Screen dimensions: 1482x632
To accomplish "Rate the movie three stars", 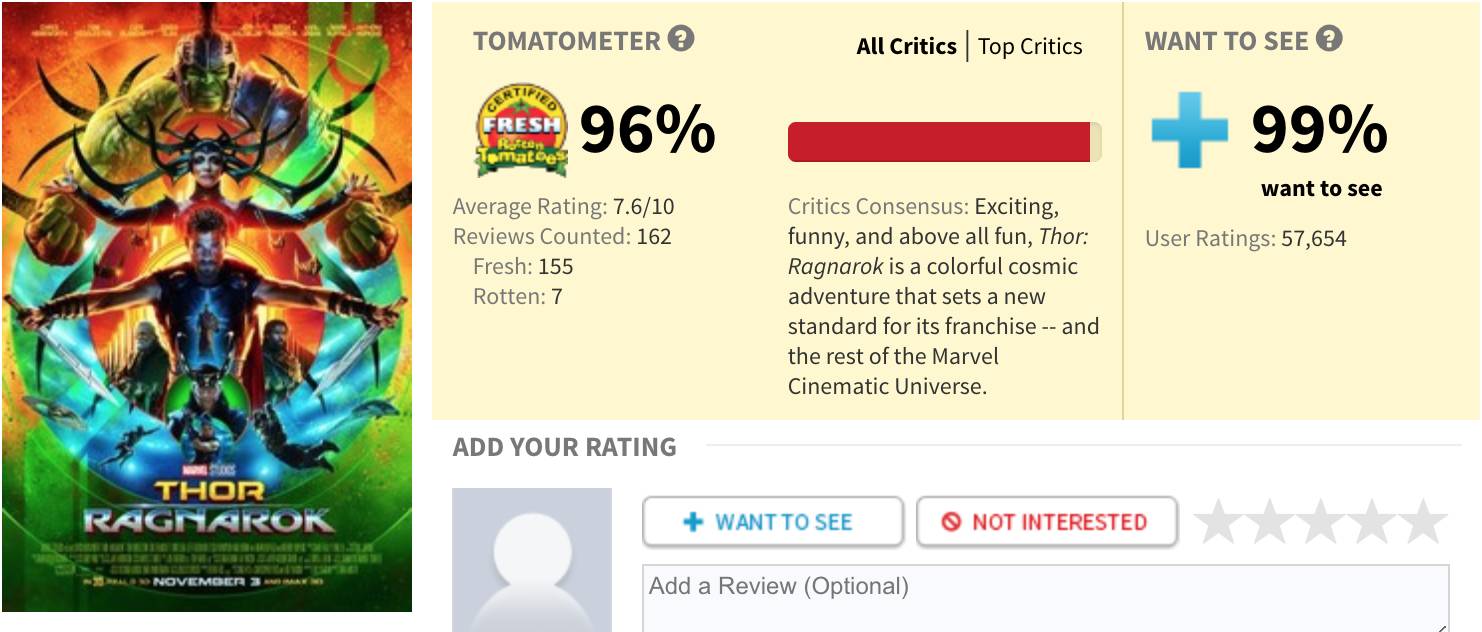I will (x=1321, y=522).
